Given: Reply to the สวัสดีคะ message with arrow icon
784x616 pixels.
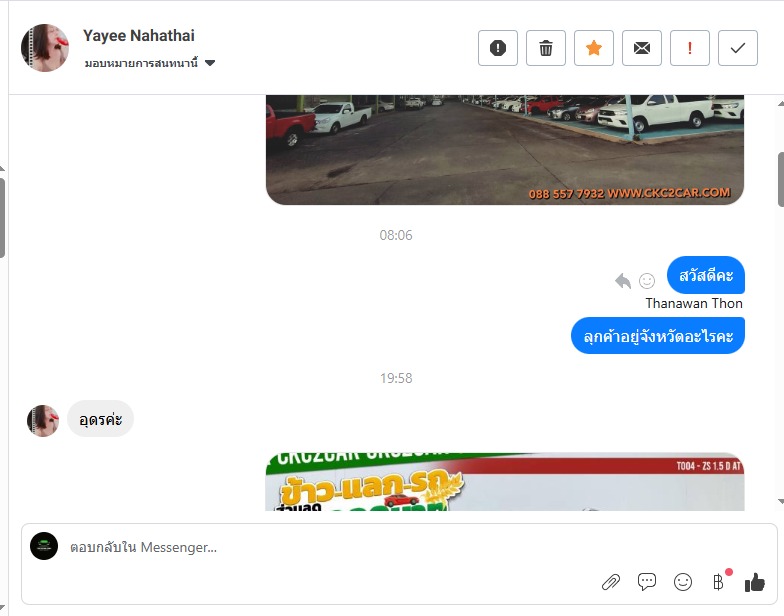Looking at the screenshot, I should click(622, 280).
